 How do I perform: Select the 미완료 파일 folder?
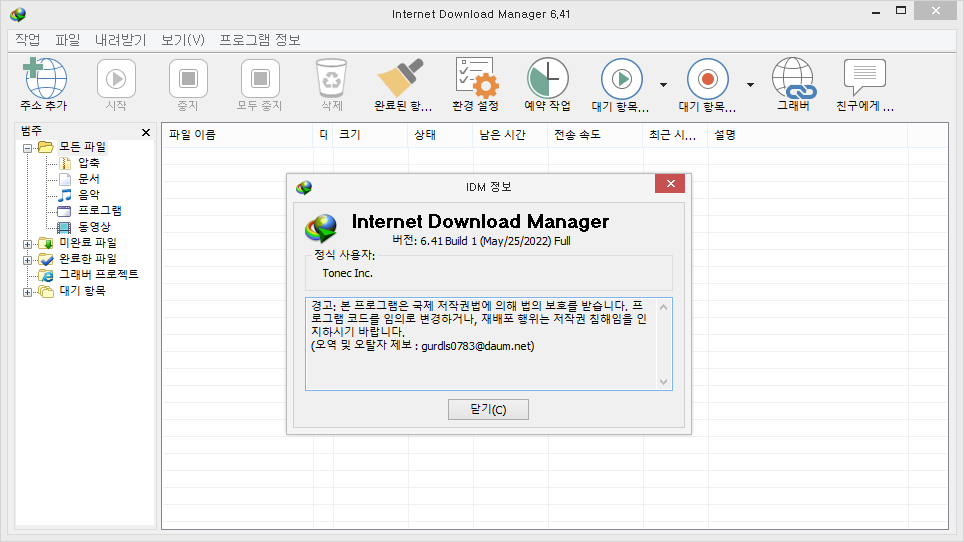pos(88,243)
